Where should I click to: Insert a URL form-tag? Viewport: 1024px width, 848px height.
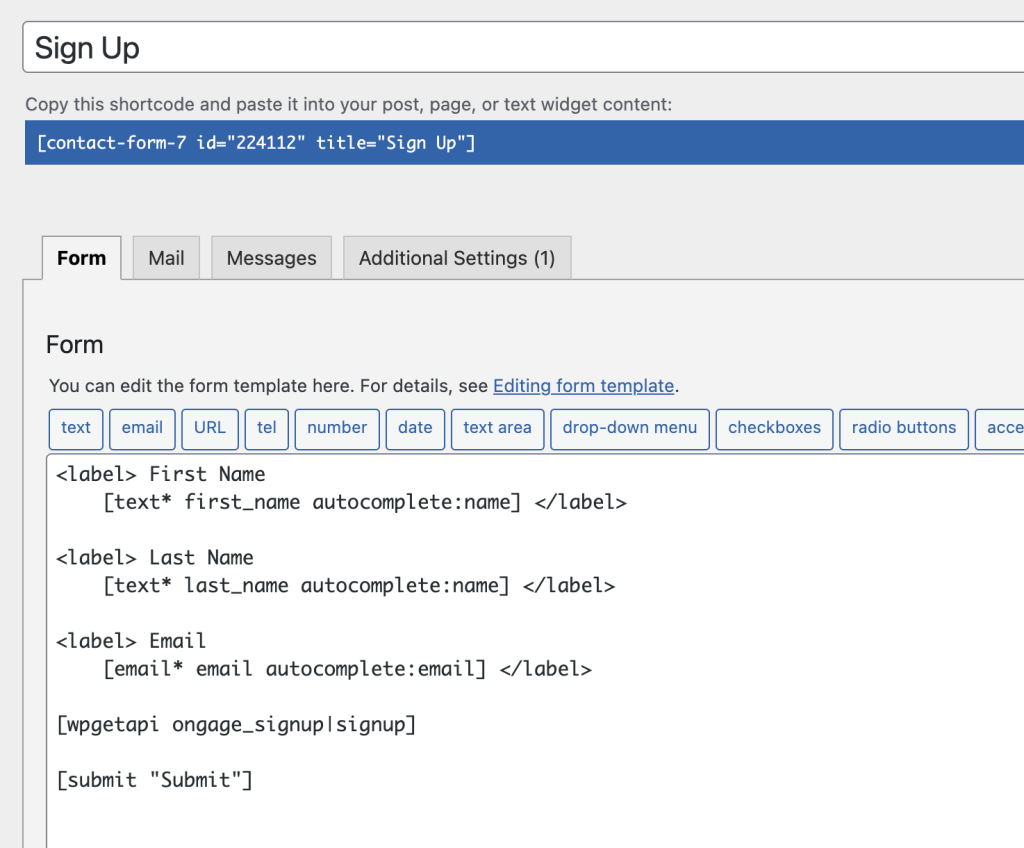209,428
